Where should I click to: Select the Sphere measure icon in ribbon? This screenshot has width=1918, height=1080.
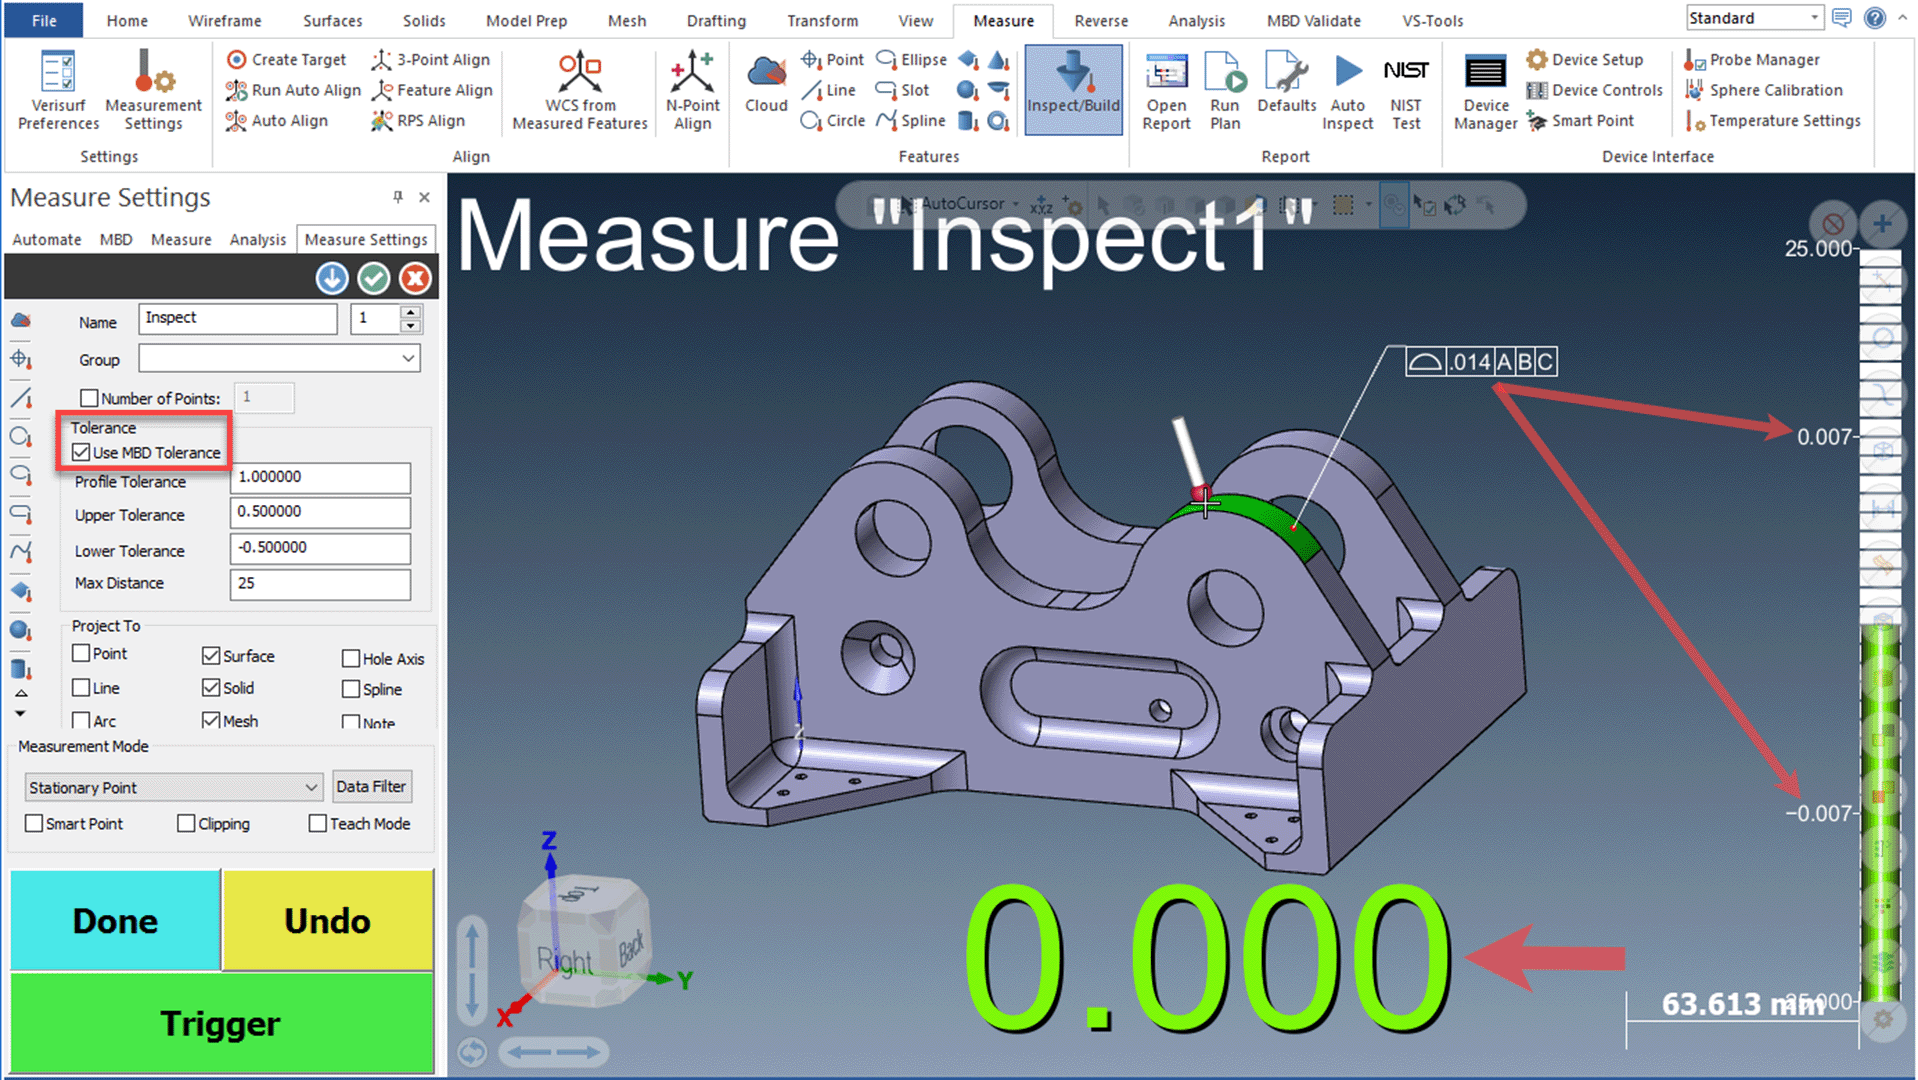click(x=967, y=90)
